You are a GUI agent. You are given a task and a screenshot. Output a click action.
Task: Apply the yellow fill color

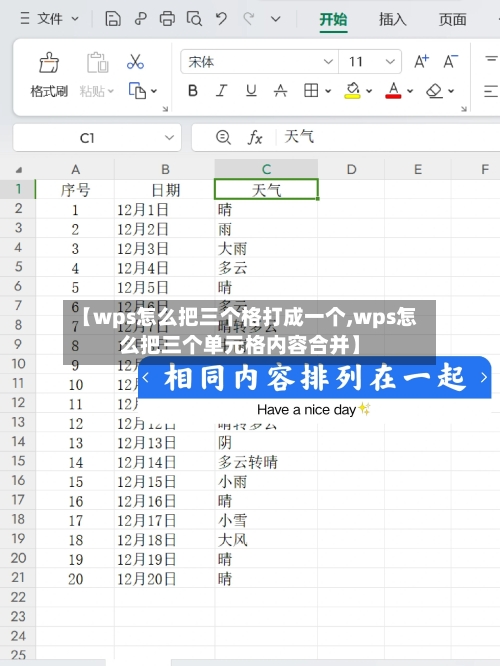pyautogui.click(x=352, y=90)
